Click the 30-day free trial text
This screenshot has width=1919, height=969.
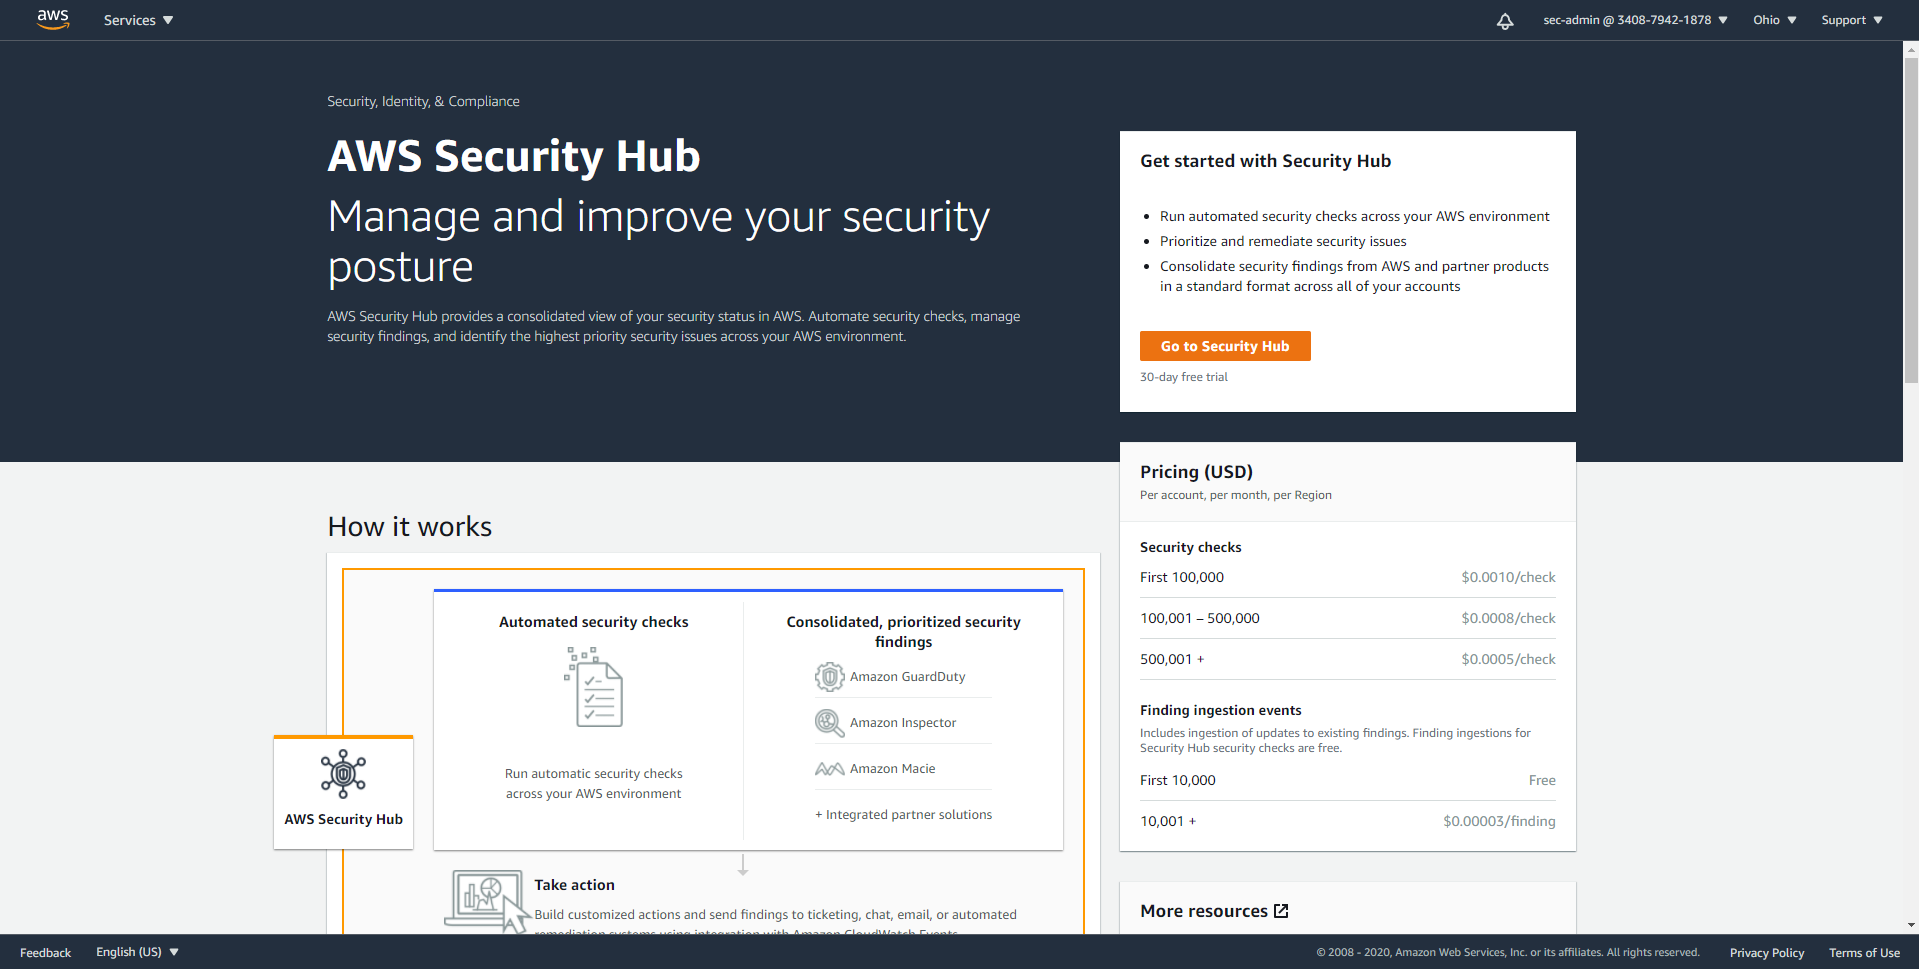[x=1184, y=377]
